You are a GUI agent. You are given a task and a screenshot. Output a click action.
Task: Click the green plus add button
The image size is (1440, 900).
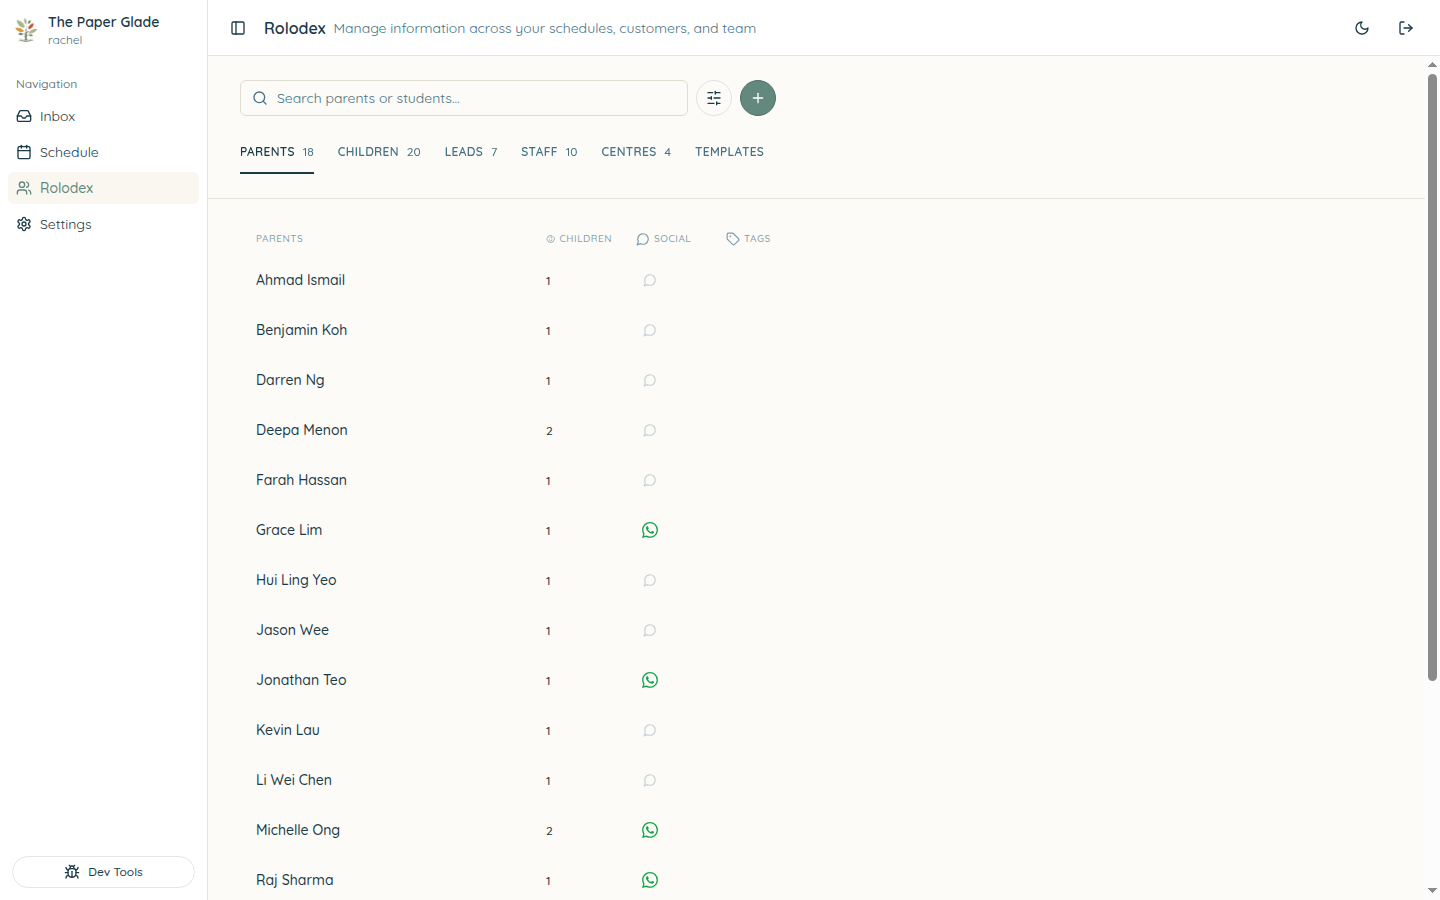pos(758,98)
